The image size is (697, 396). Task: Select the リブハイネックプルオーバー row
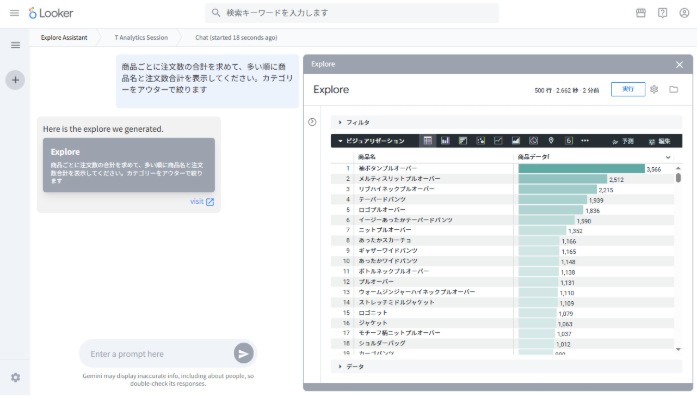502,189
